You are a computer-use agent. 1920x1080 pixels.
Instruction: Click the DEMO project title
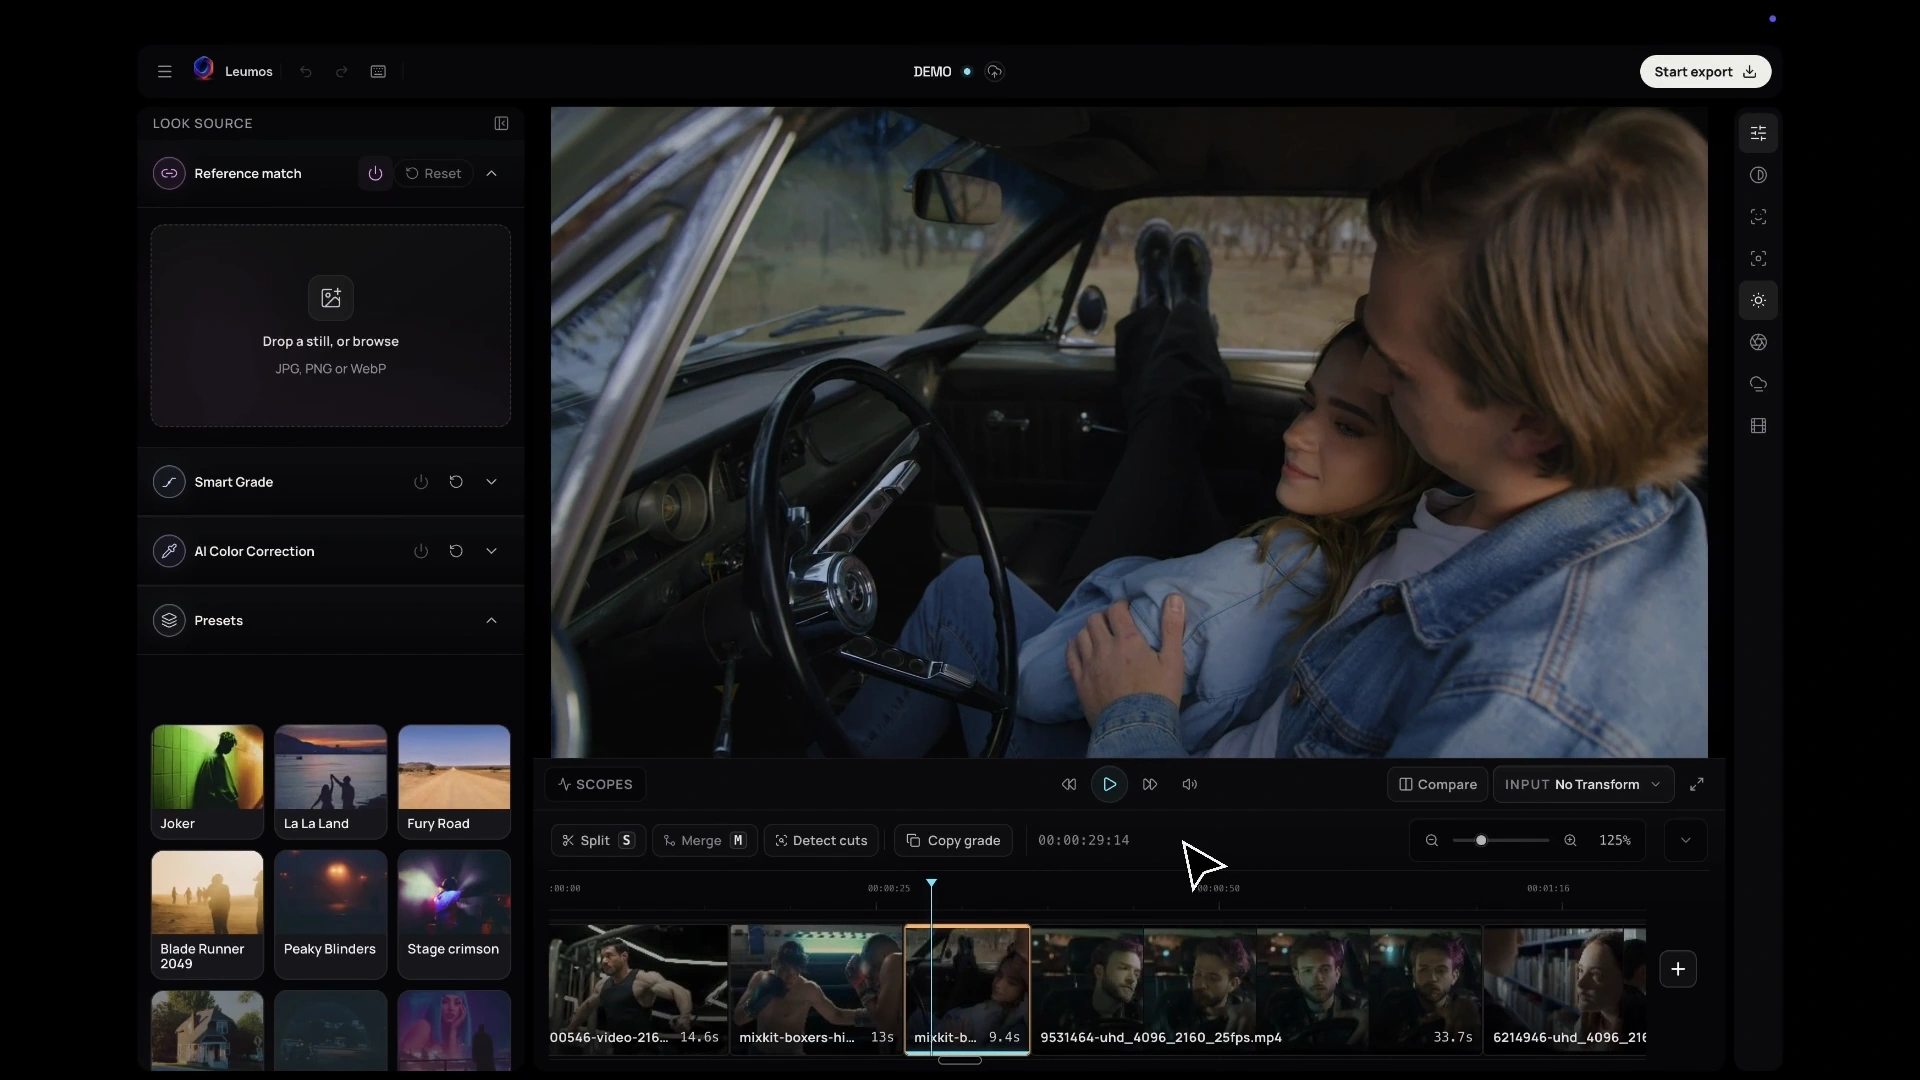932,72
